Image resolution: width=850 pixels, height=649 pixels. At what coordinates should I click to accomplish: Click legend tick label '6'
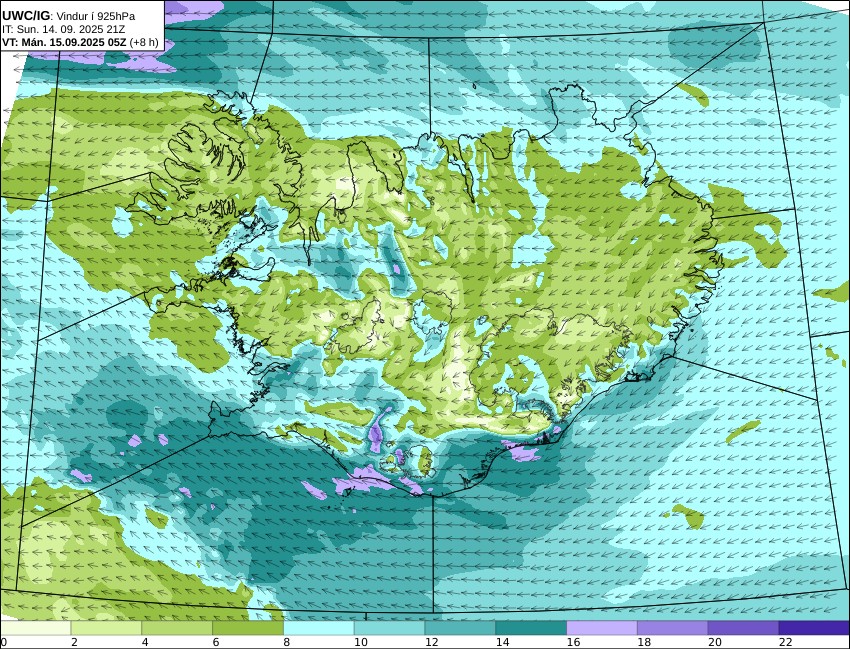pyautogui.click(x=216, y=642)
